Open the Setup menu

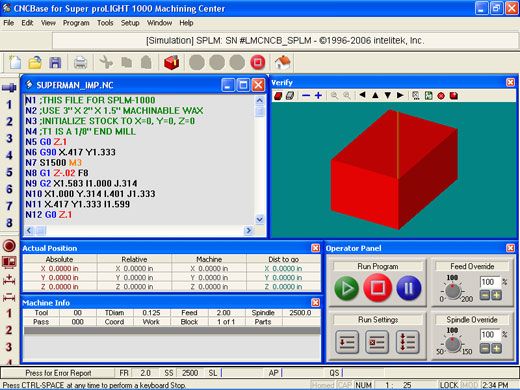click(130, 23)
